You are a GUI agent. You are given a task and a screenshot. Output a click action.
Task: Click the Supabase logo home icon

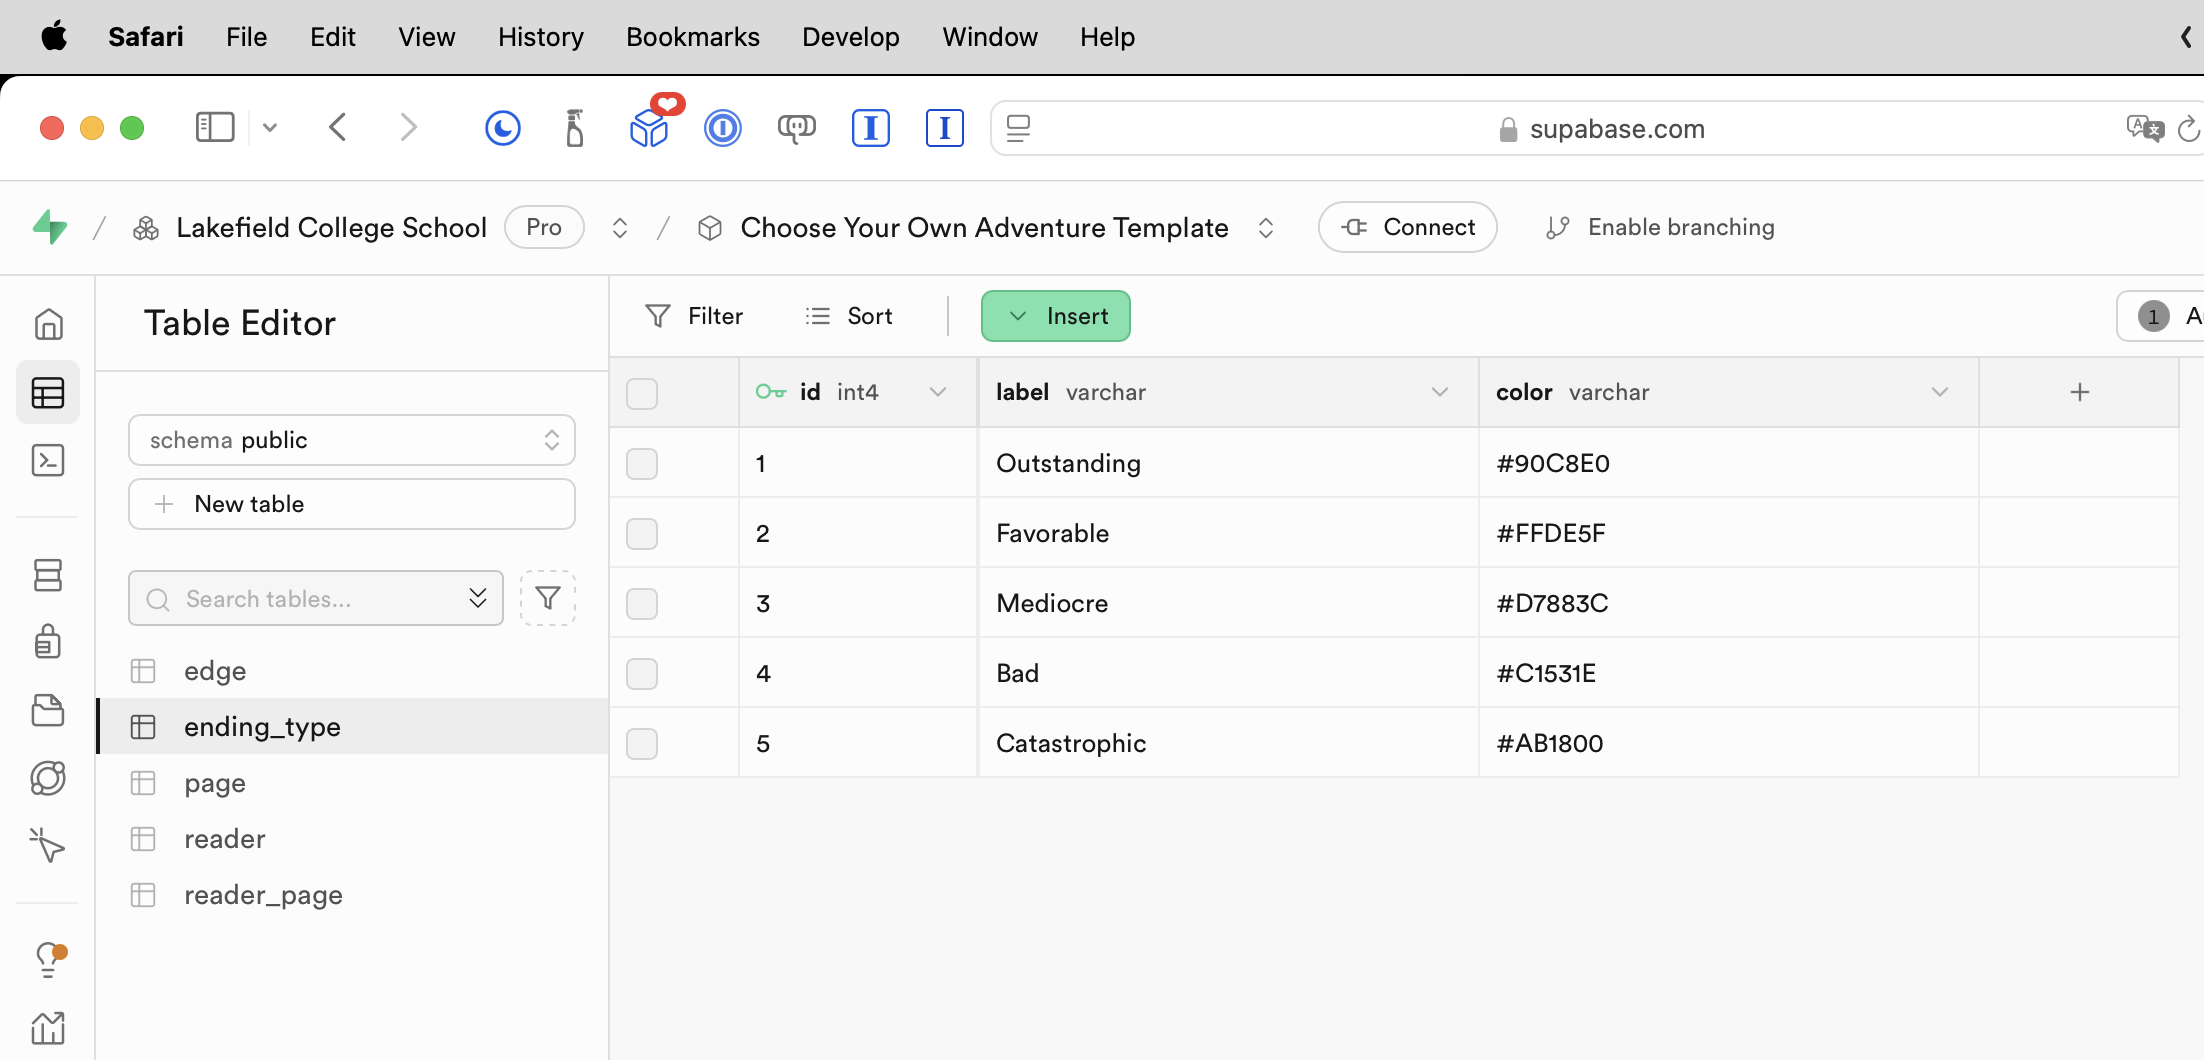[x=50, y=228]
